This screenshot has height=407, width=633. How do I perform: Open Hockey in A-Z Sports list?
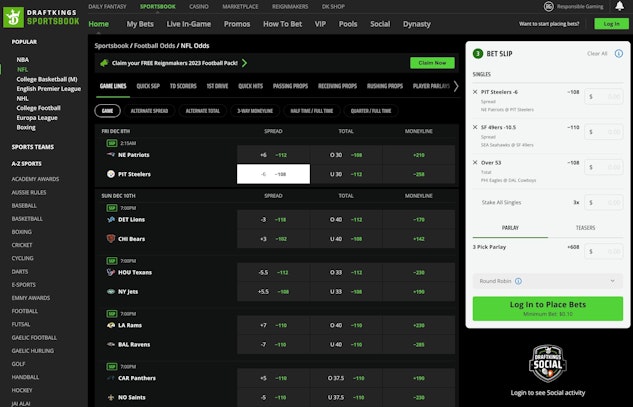tap(22, 390)
